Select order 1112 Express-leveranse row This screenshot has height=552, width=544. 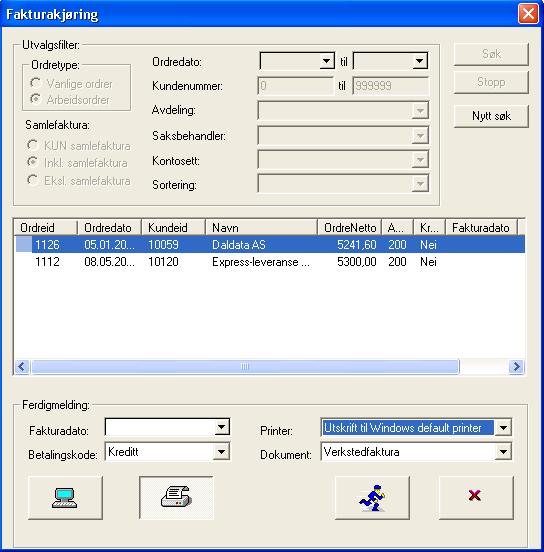(270, 262)
